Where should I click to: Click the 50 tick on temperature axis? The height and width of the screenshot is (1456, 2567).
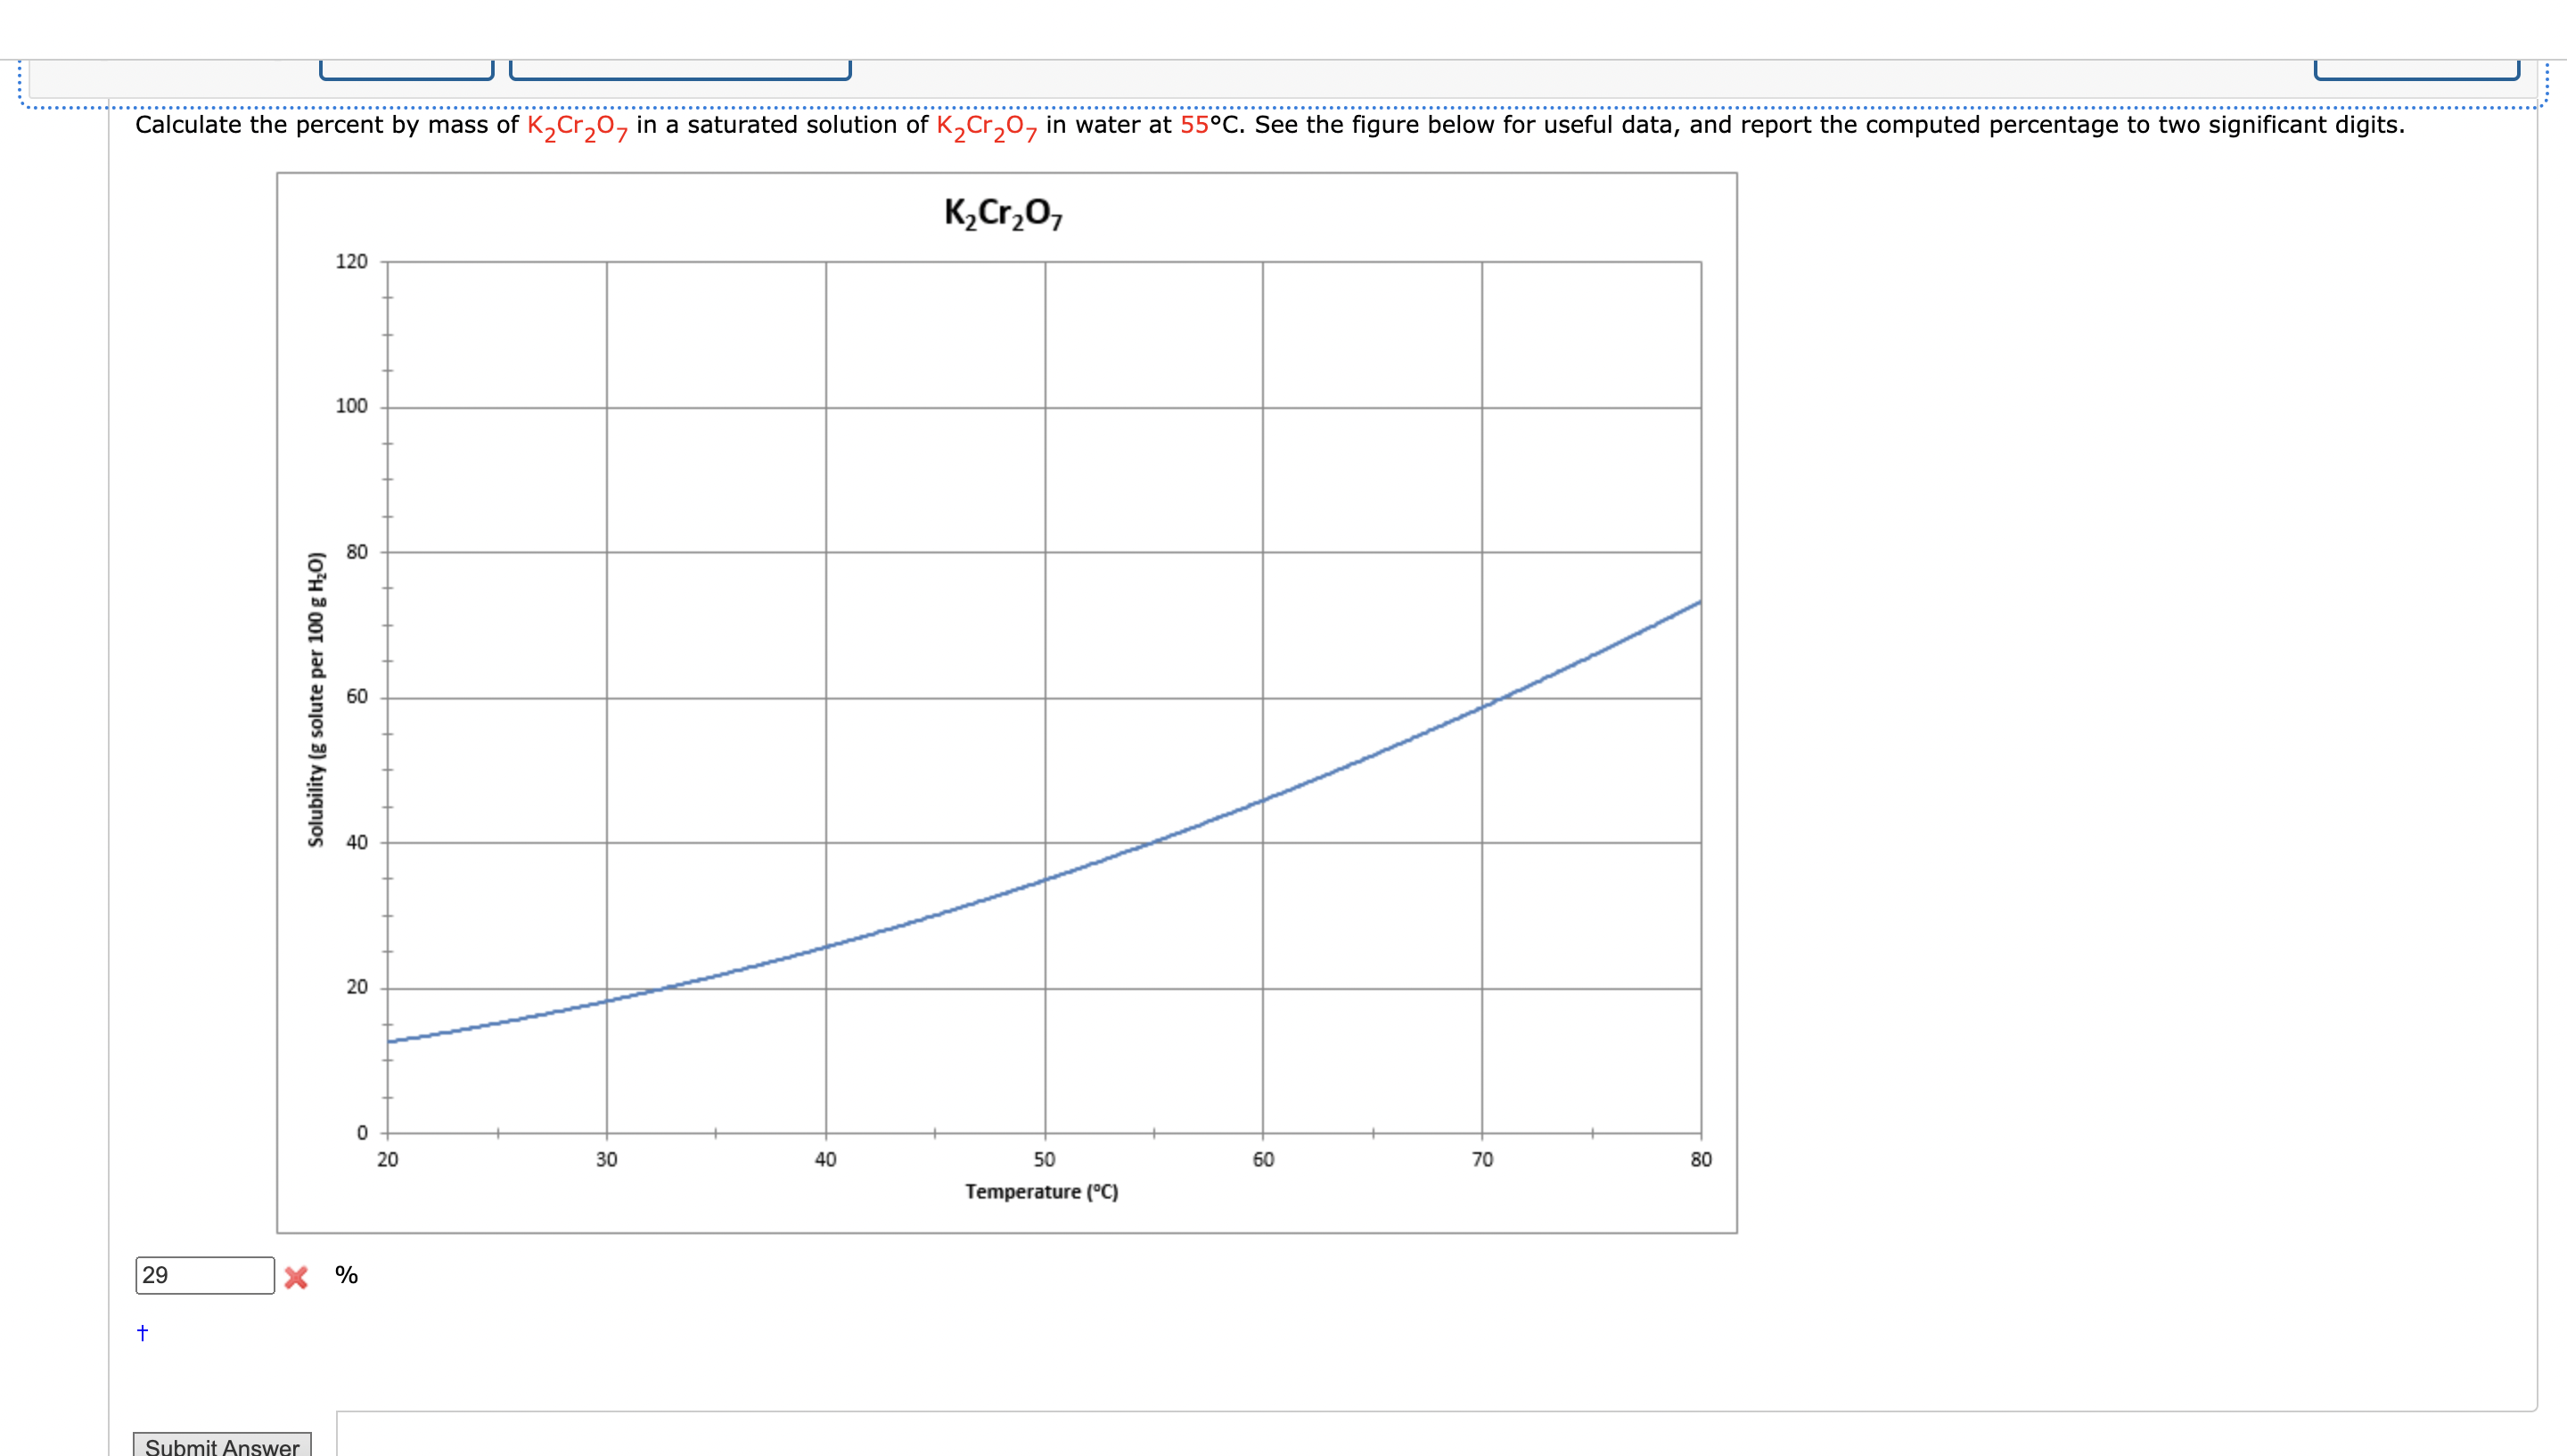click(x=1044, y=1159)
